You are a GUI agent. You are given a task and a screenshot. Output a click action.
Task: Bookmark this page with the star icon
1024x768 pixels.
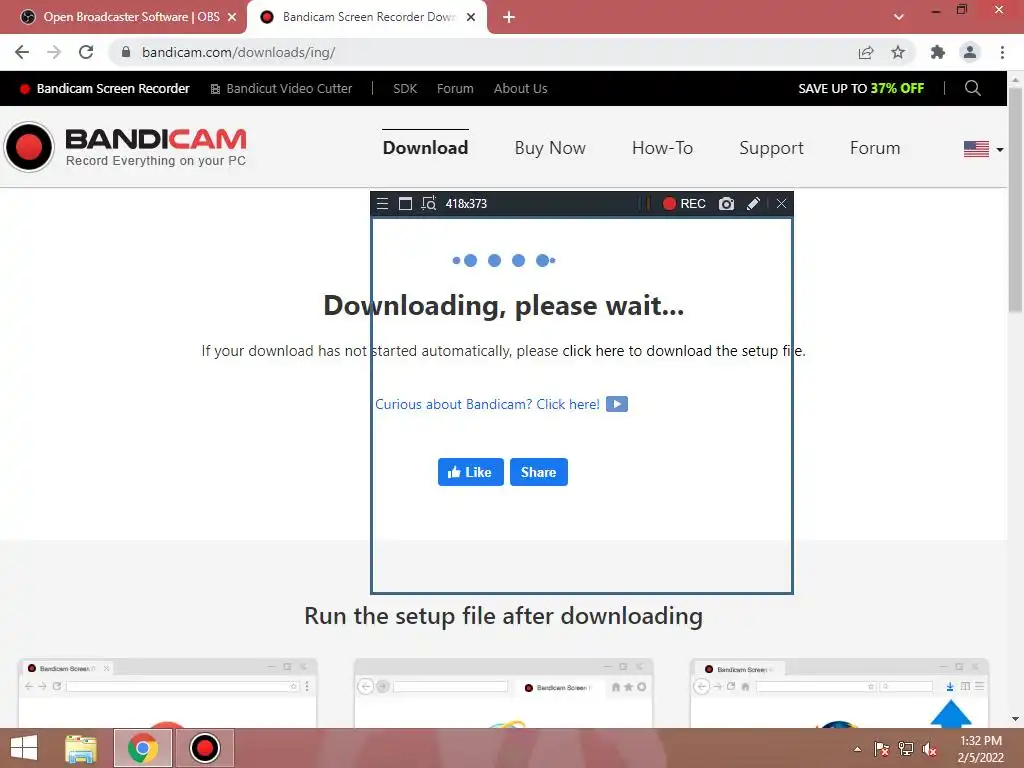click(898, 52)
